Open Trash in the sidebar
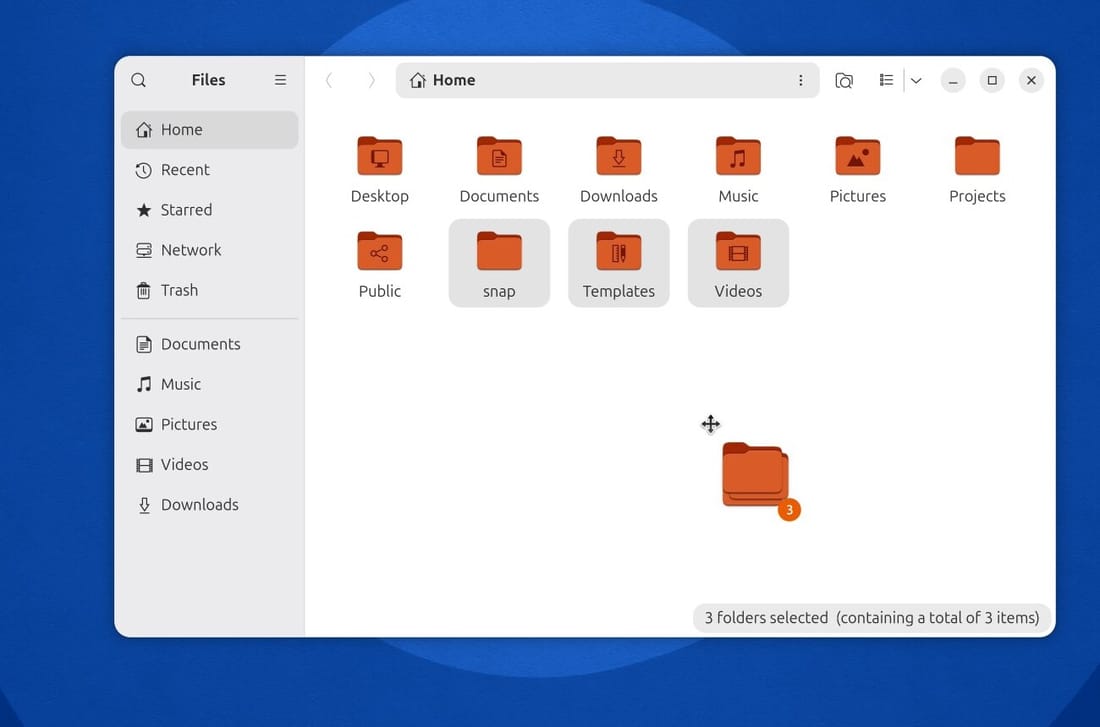The height and width of the screenshot is (727, 1100). (x=209, y=290)
